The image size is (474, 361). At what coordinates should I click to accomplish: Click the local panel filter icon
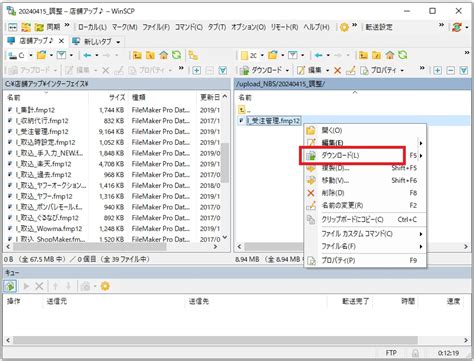tap(61, 55)
